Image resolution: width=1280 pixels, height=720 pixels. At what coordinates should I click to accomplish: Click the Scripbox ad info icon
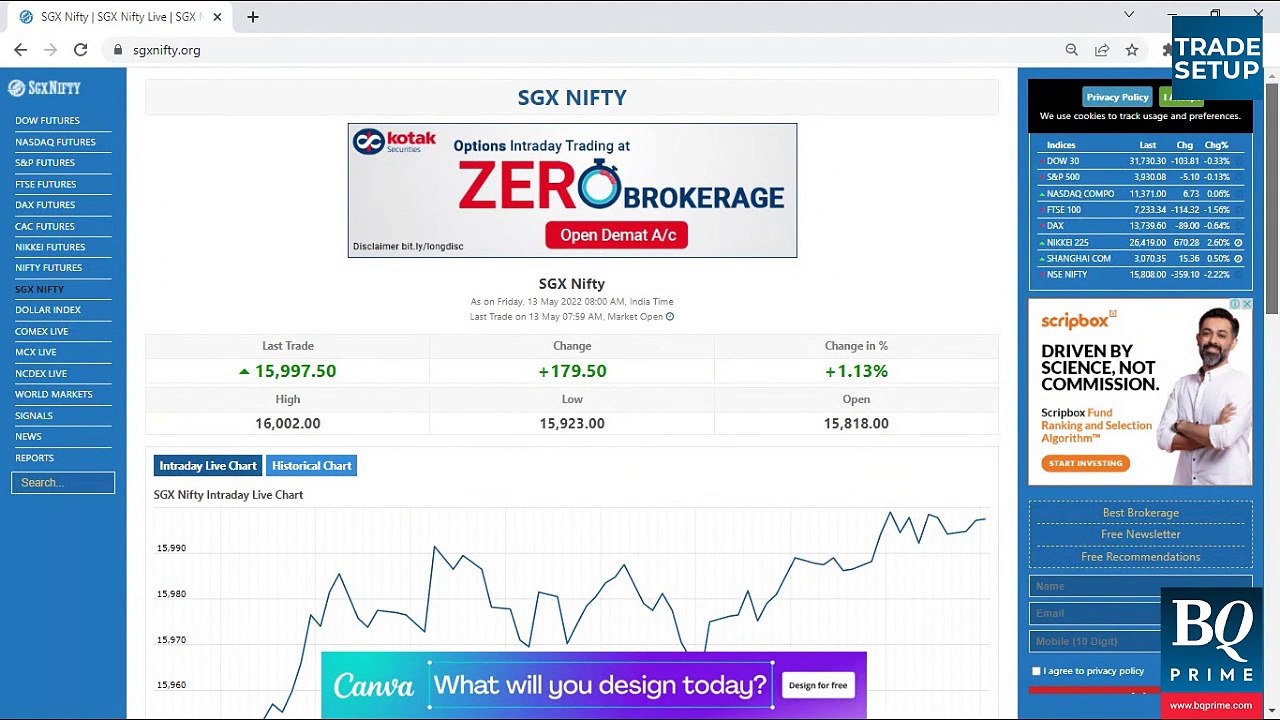[x=1236, y=304]
